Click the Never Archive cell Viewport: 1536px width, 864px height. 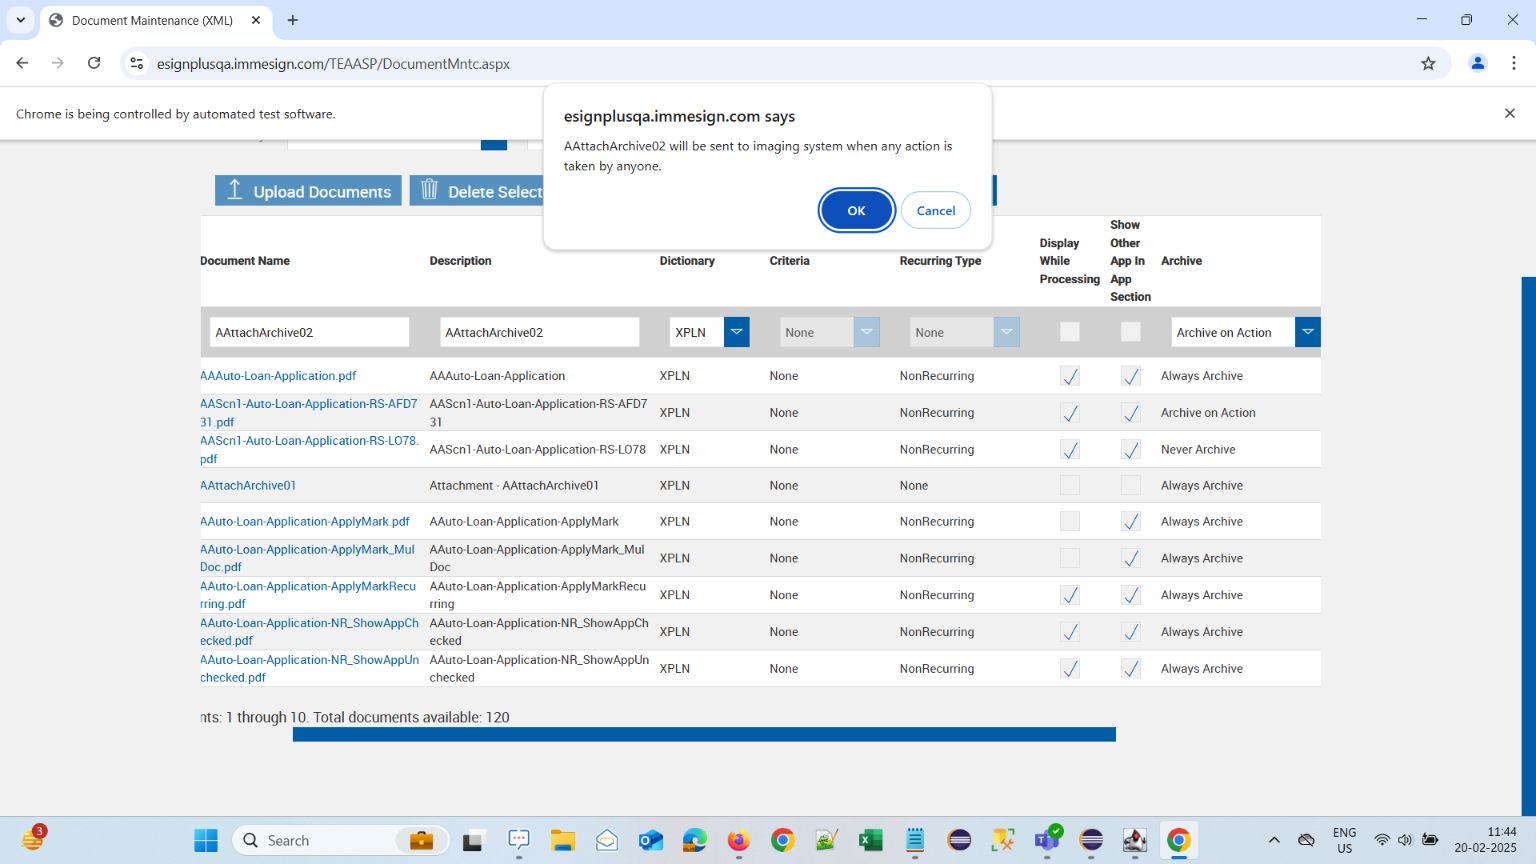pyautogui.click(x=1198, y=450)
